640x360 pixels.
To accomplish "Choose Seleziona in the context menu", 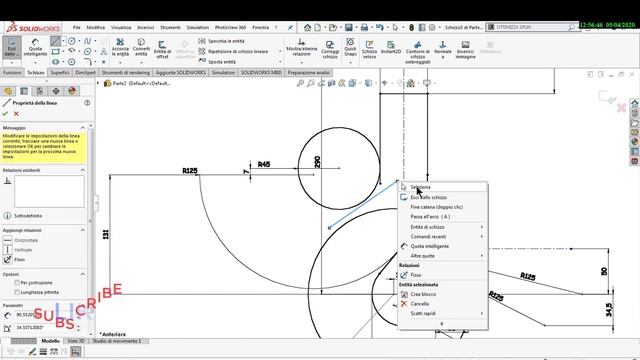I will 443,187.
